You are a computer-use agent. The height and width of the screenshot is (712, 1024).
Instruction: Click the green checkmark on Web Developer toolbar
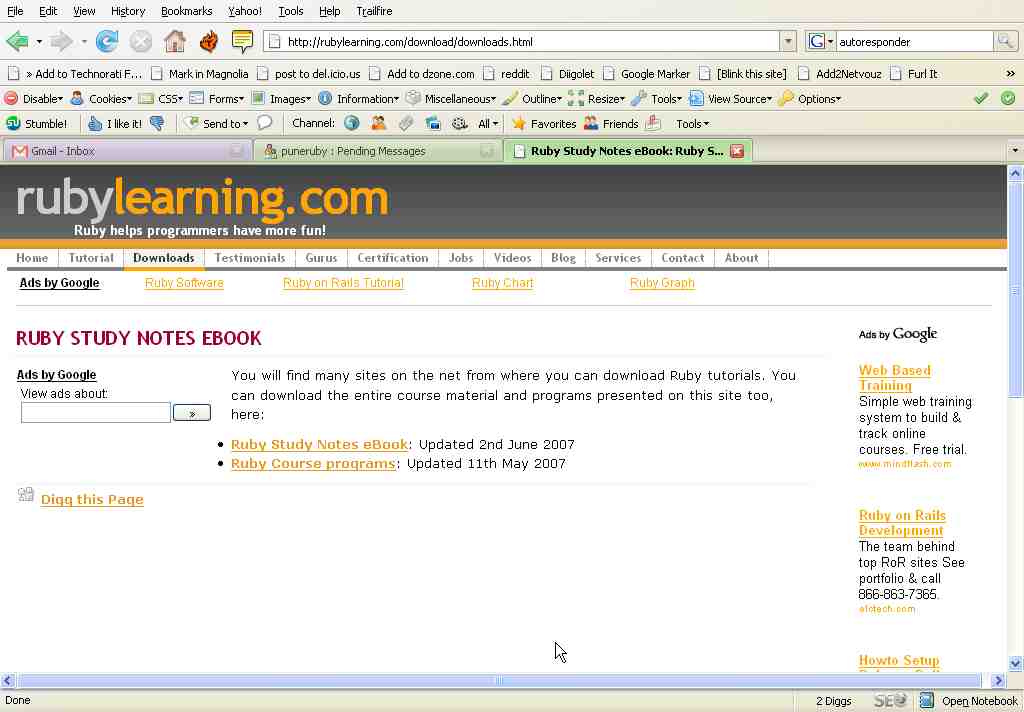point(981,99)
